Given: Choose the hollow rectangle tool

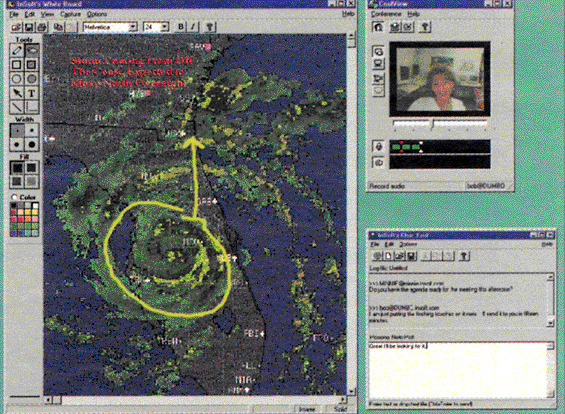Looking at the screenshot, I should [x=17, y=65].
